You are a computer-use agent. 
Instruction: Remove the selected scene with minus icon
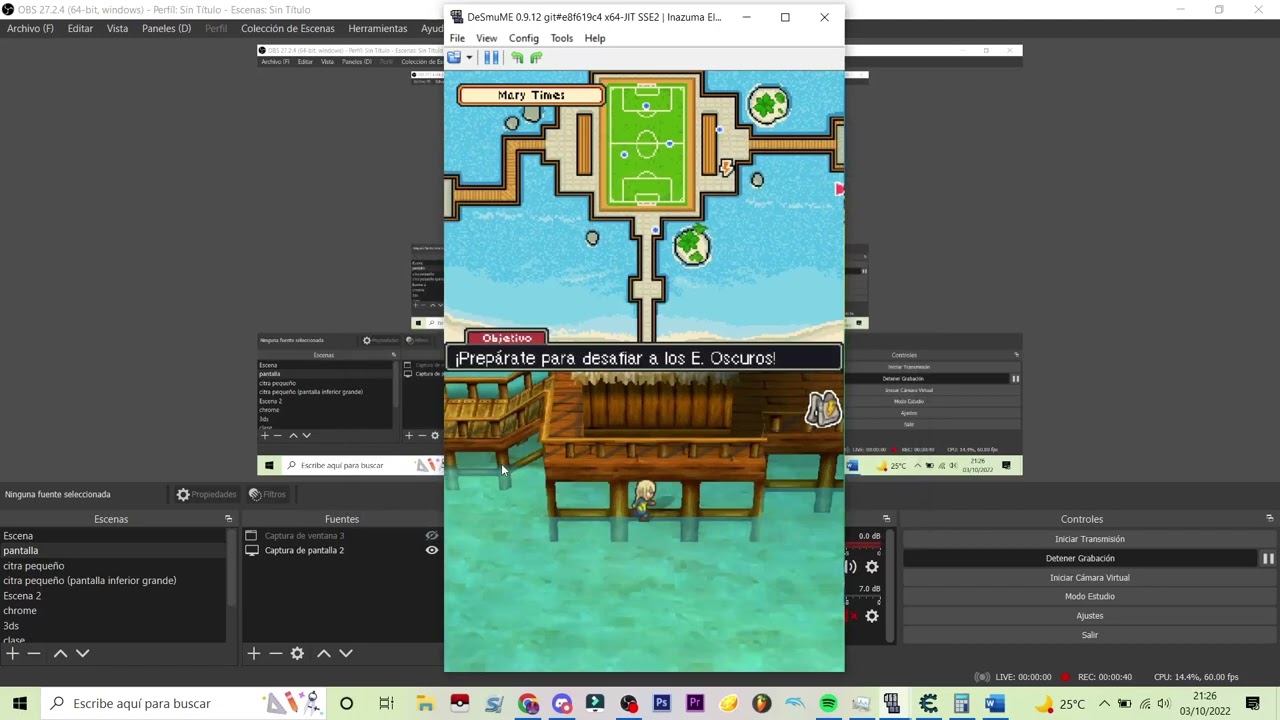click(34, 653)
